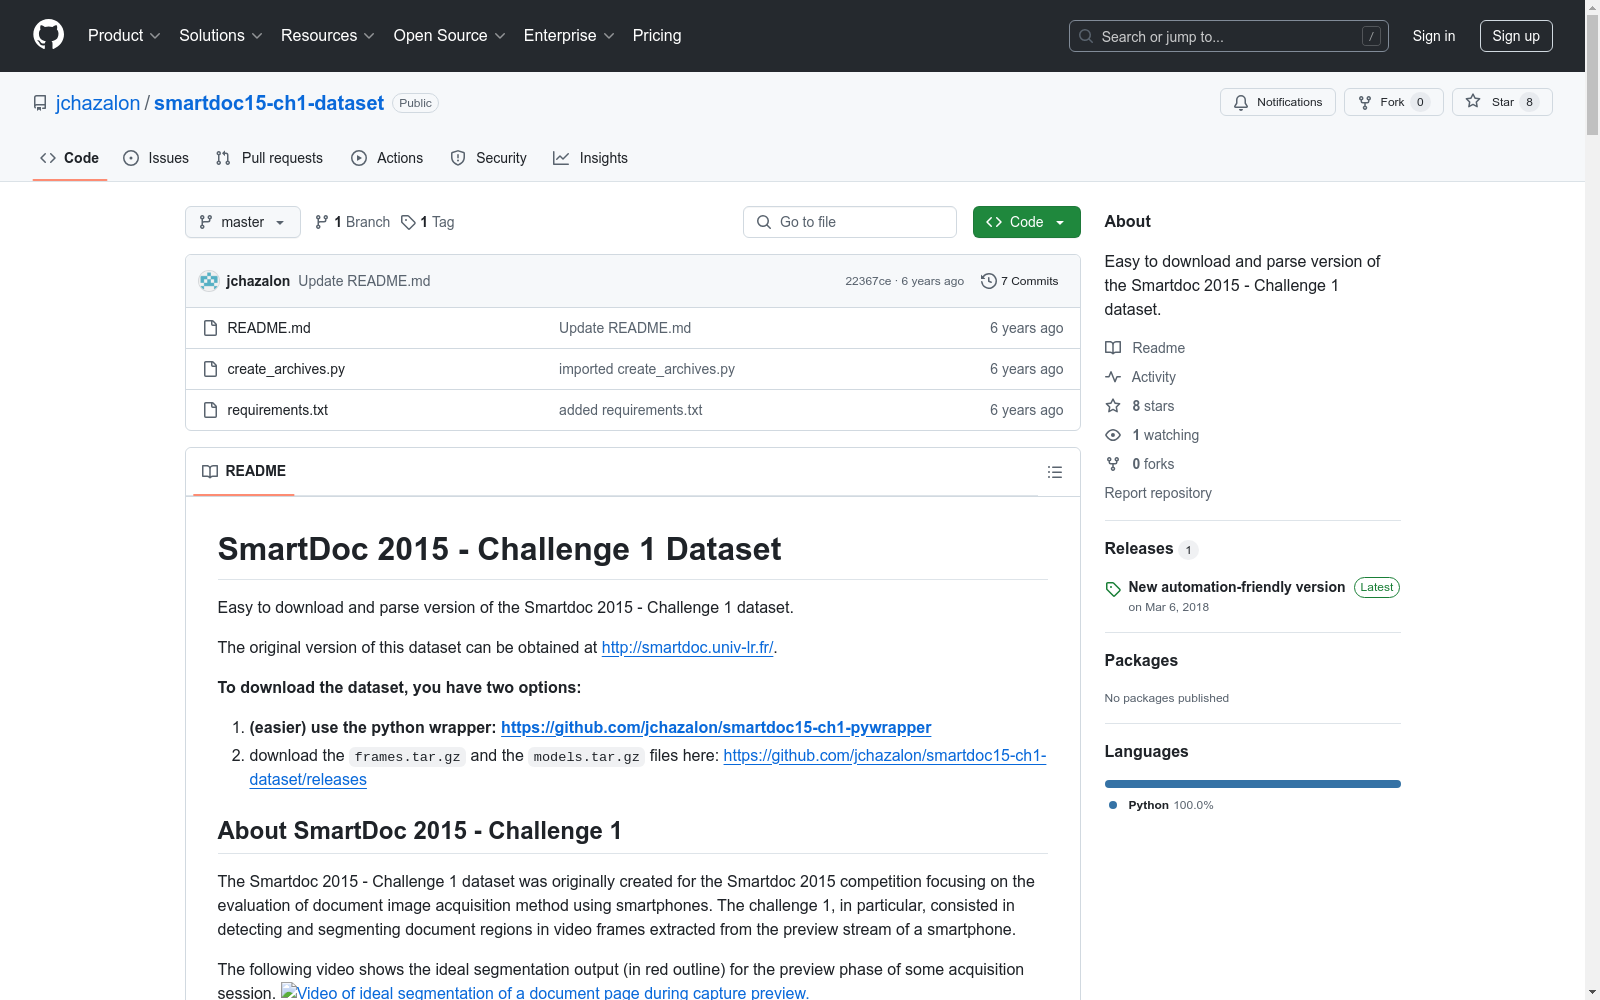Open 'added requirements.txt' commit message
Image resolution: width=1600 pixels, height=1000 pixels.
tap(631, 410)
